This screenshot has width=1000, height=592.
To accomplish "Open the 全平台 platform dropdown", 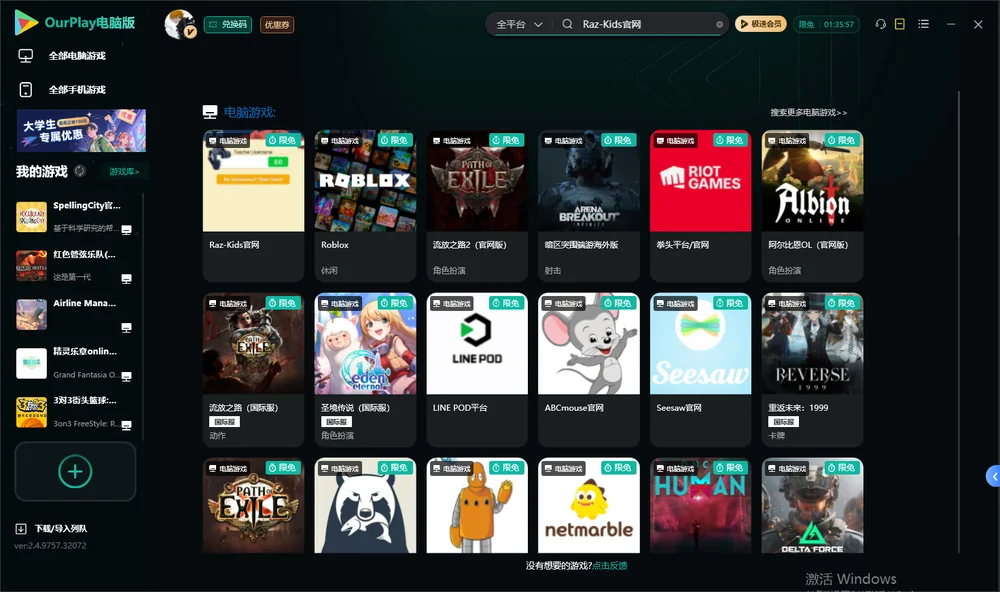I will point(519,24).
